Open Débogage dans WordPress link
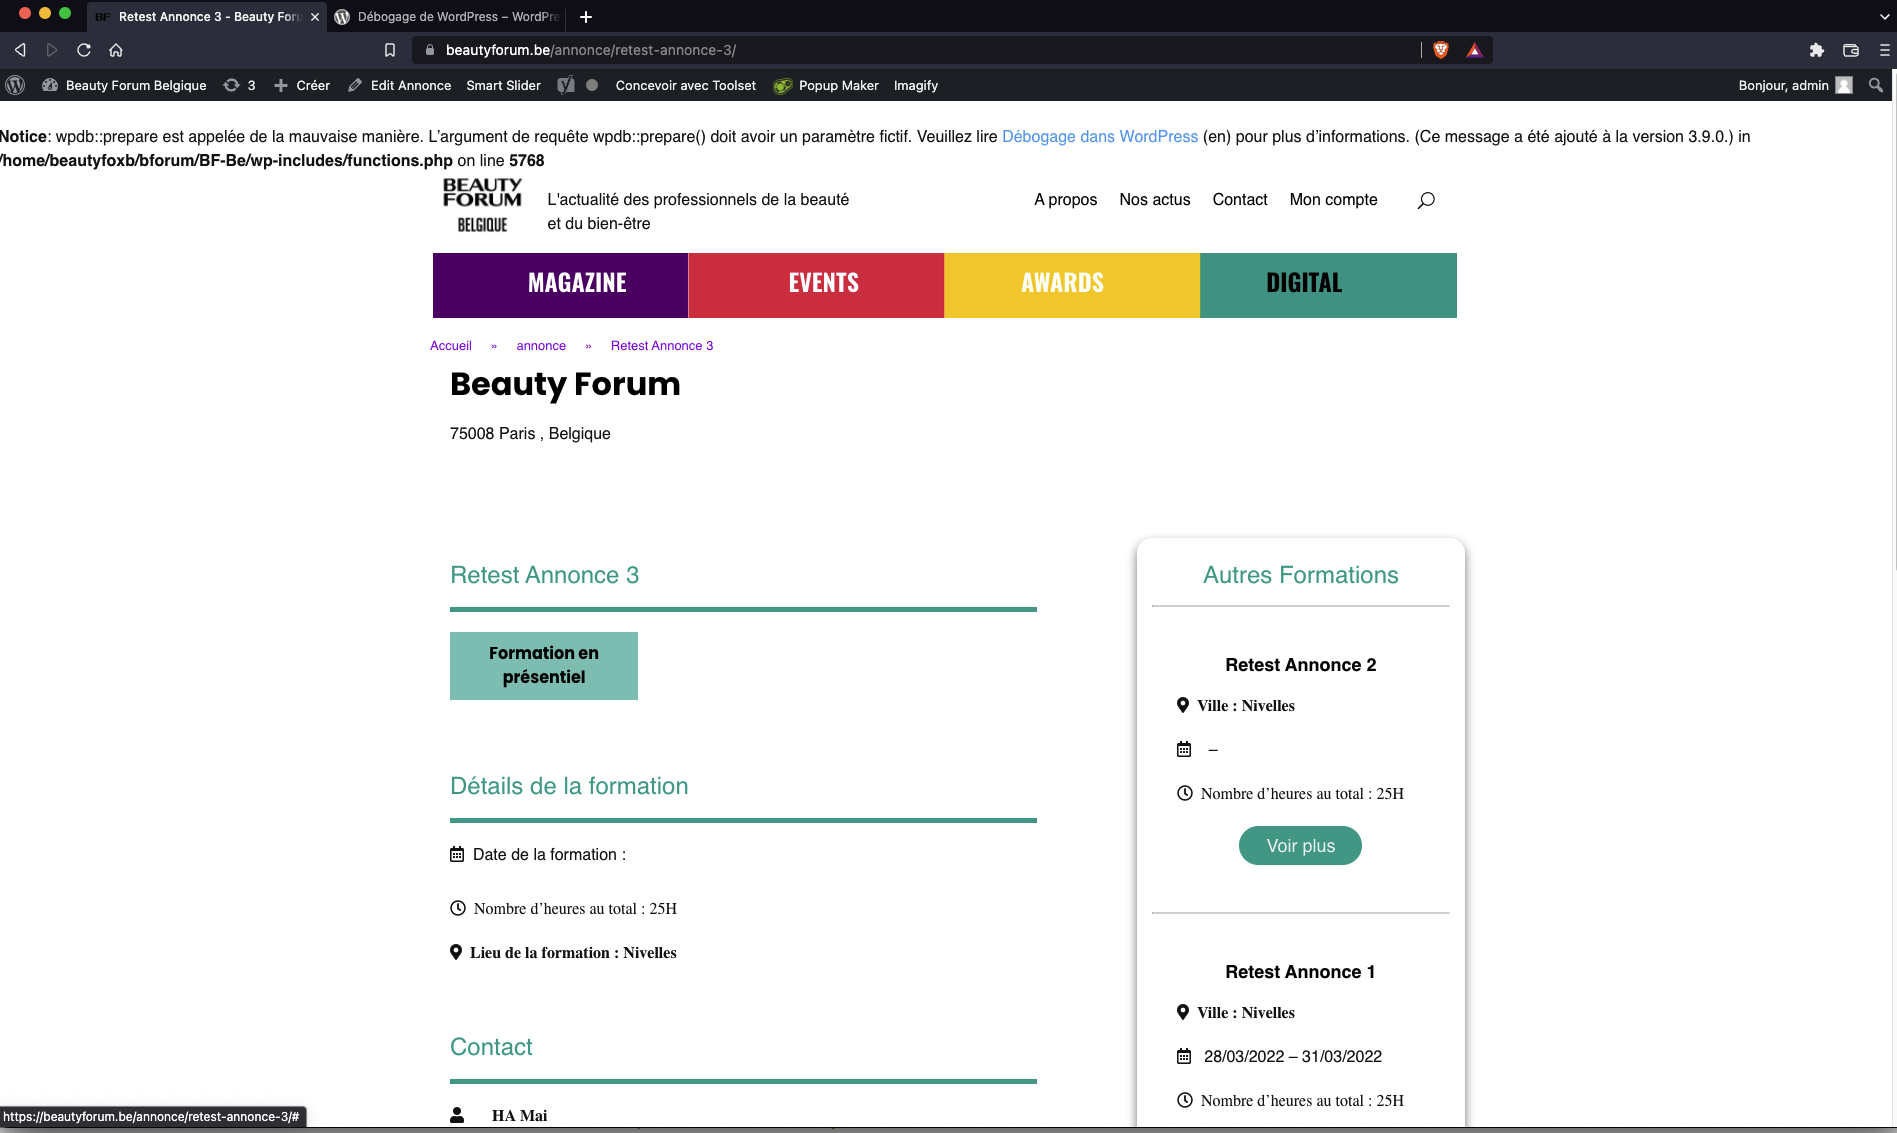This screenshot has height=1133, width=1897. click(1100, 136)
